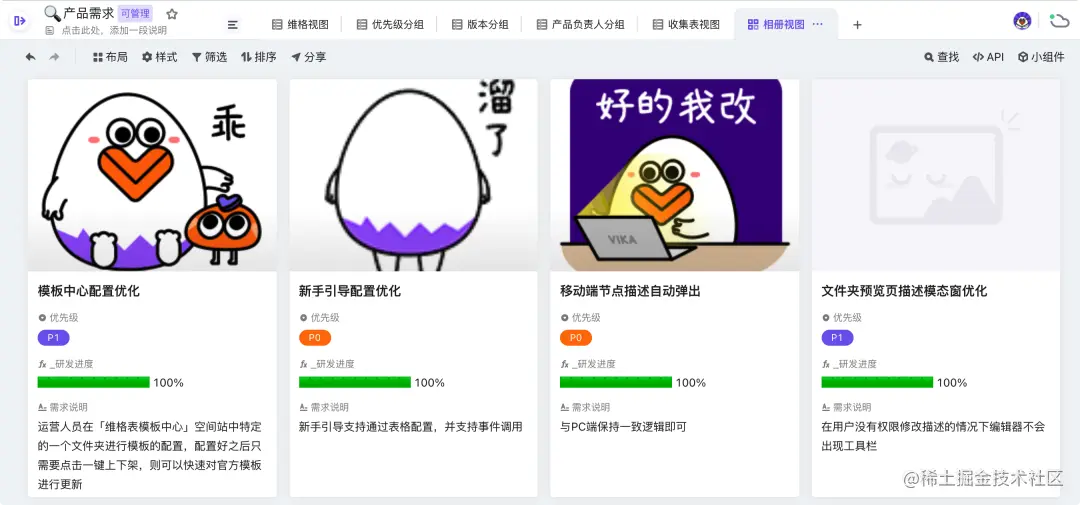
Task: Open the 好的我改 card thumbnail
Action: point(675,175)
